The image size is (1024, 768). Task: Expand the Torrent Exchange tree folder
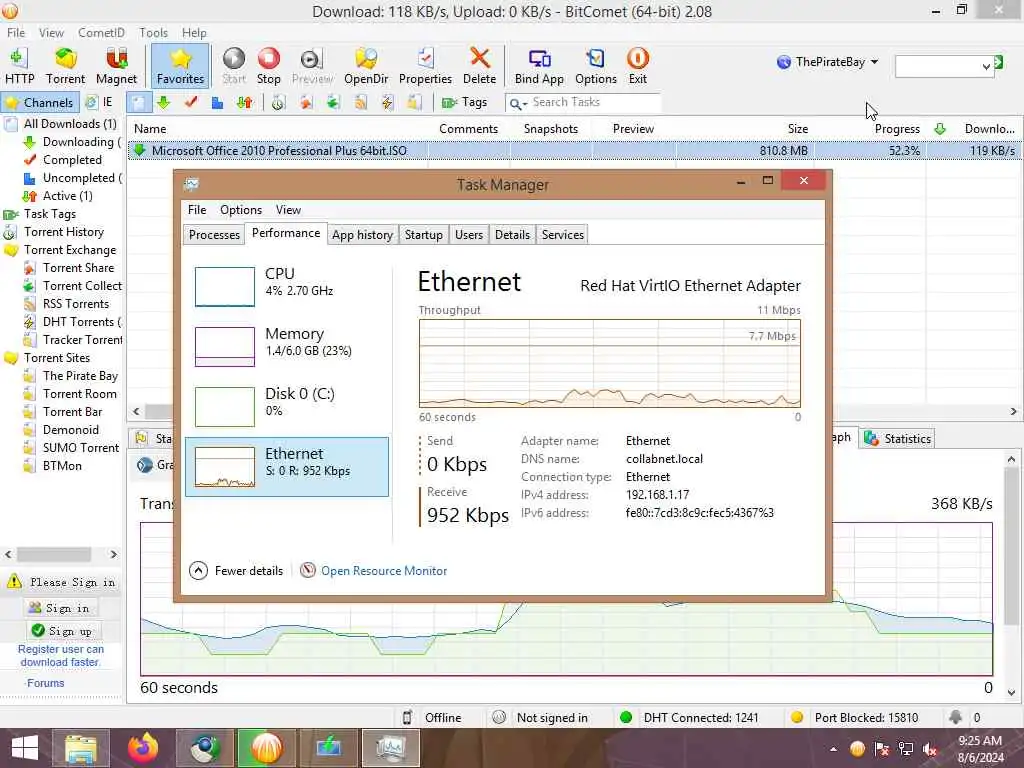(x=11, y=250)
